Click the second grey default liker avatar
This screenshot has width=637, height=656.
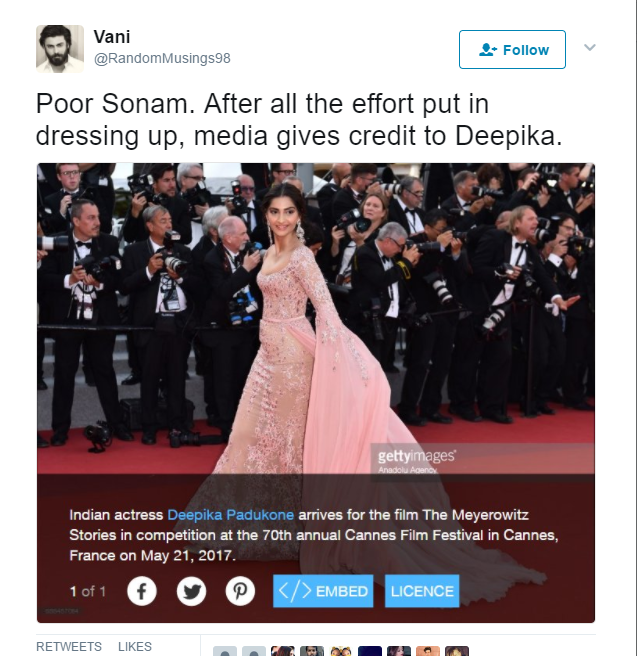(254, 651)
